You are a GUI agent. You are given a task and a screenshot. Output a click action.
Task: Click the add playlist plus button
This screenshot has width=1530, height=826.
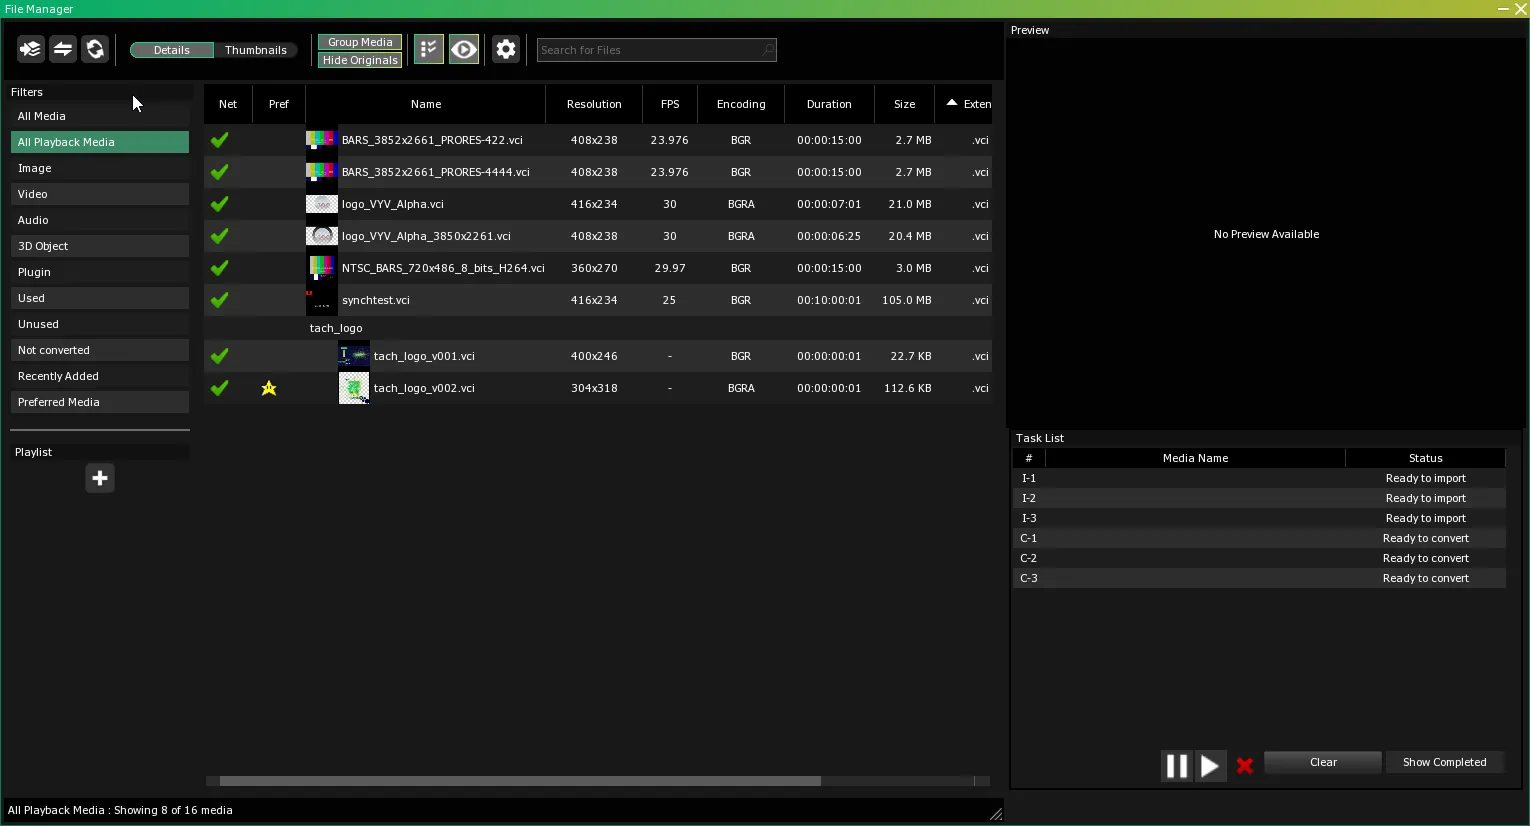point(100,478)
